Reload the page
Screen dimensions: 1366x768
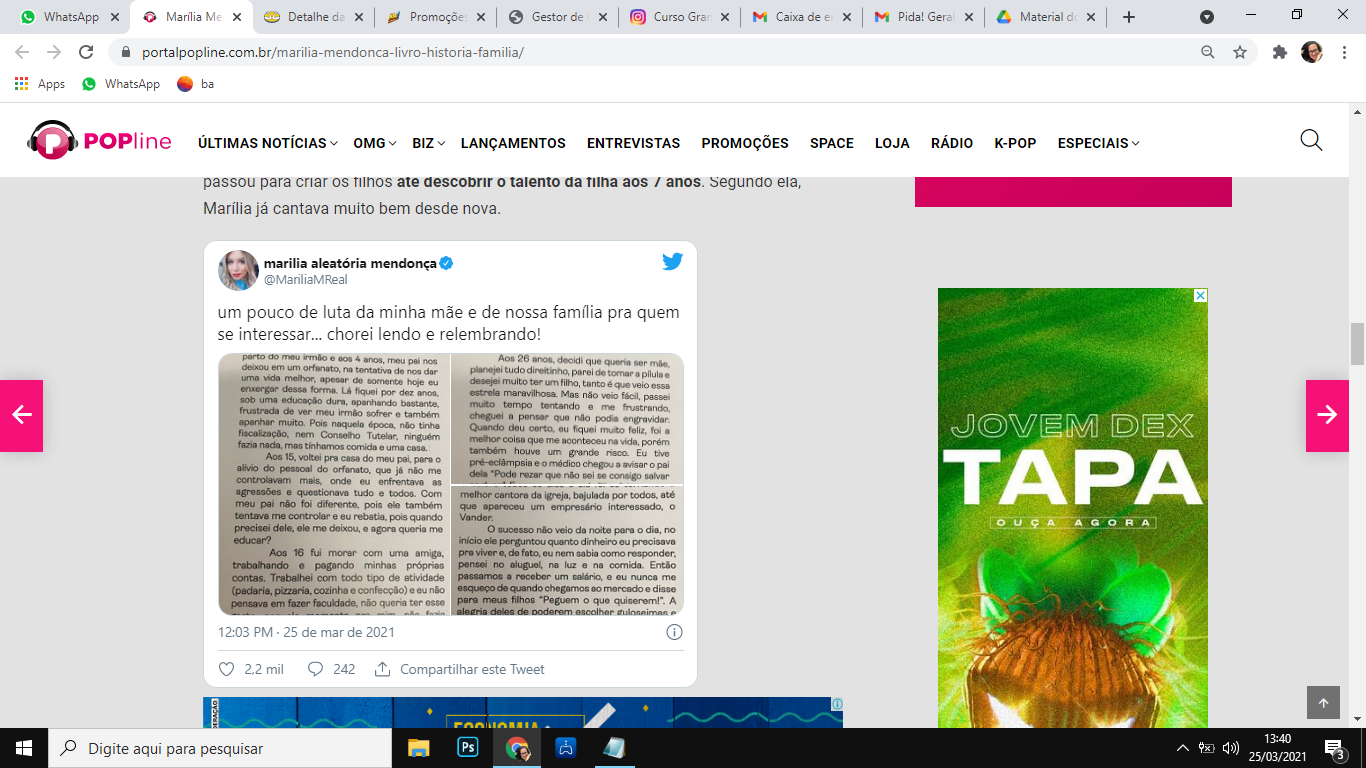87,52
